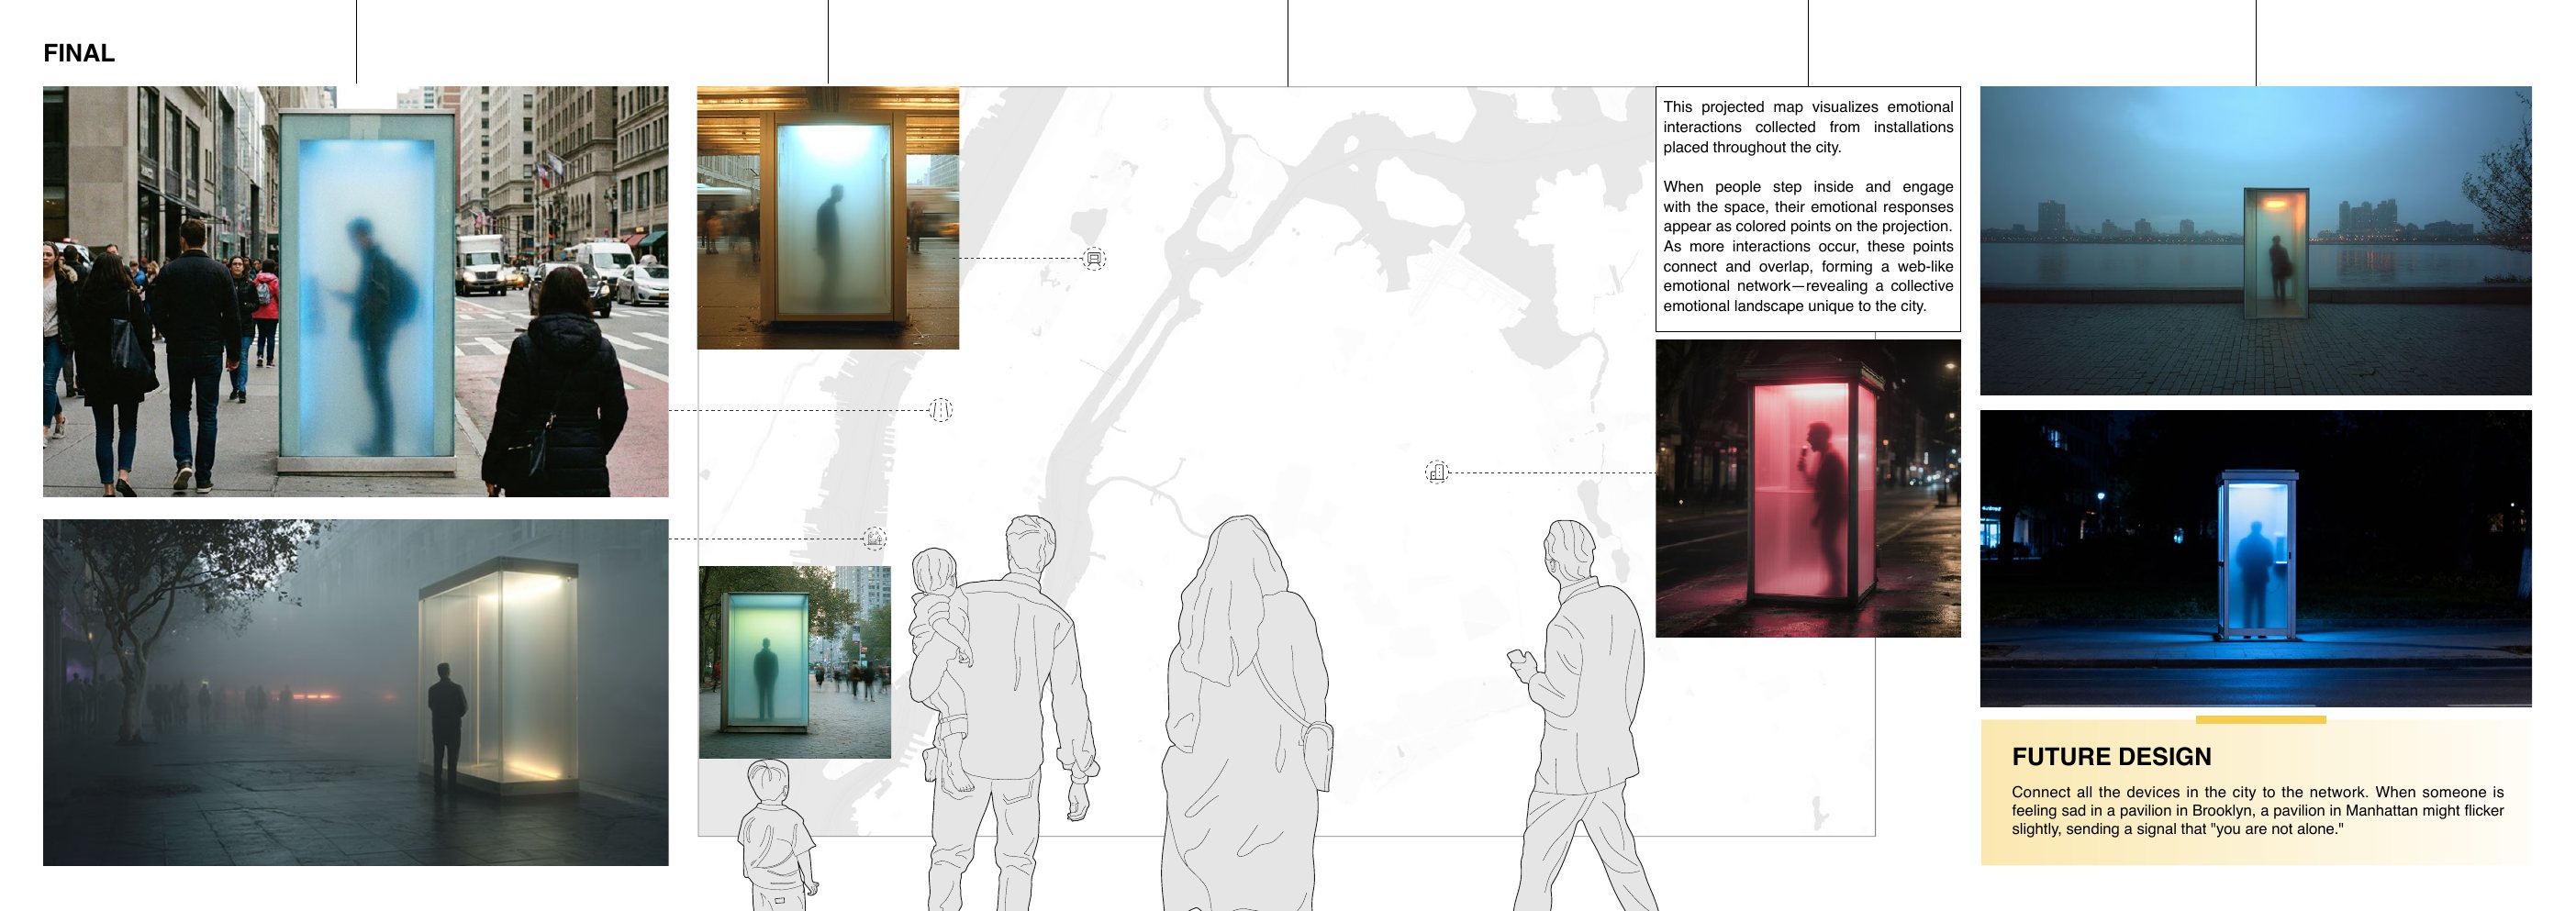Click the FINAL heading
2576x911 pixels.
[x=79, y=53]
